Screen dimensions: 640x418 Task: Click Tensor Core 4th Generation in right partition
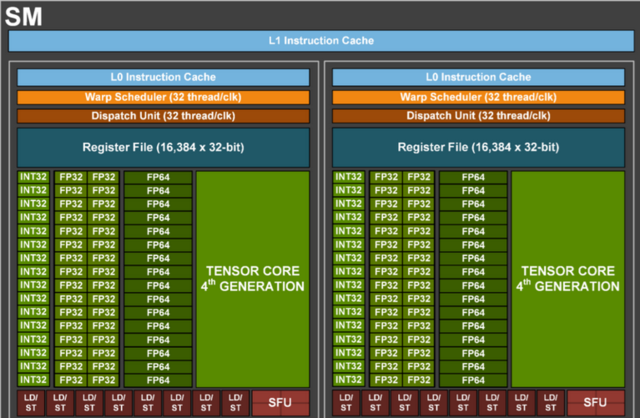coord(568,279)
